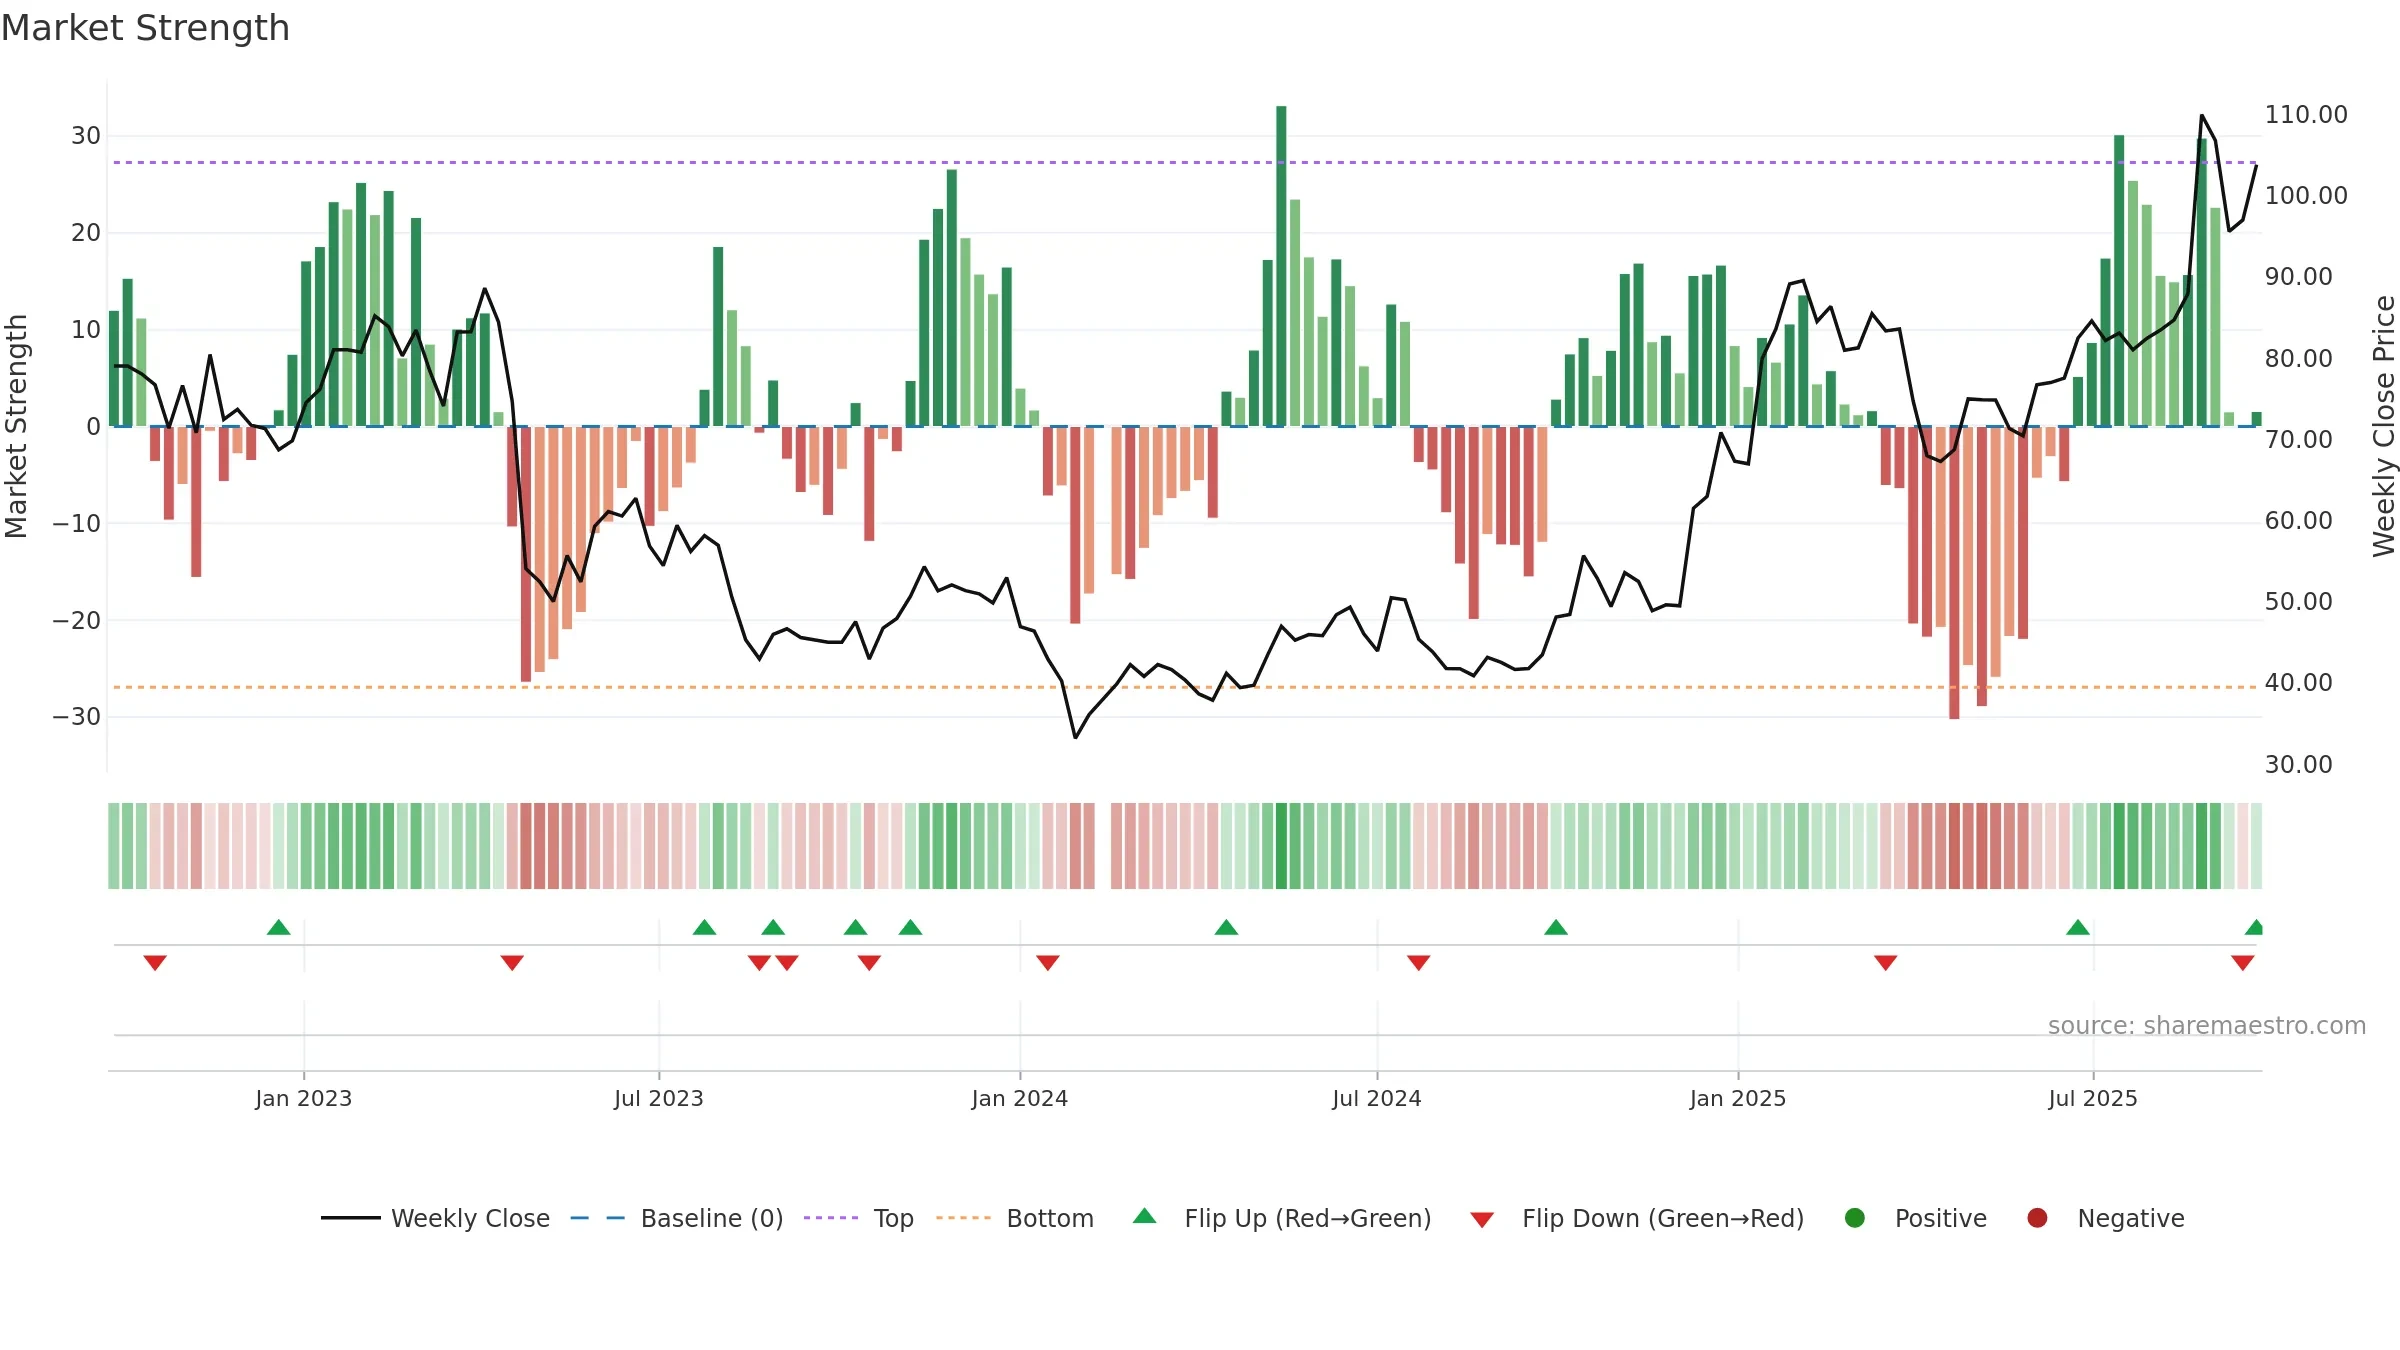Toggle Flip Up (Red→Green) legend entry
This screenshot has width=2400, height=1350.
(1282, 1218)
